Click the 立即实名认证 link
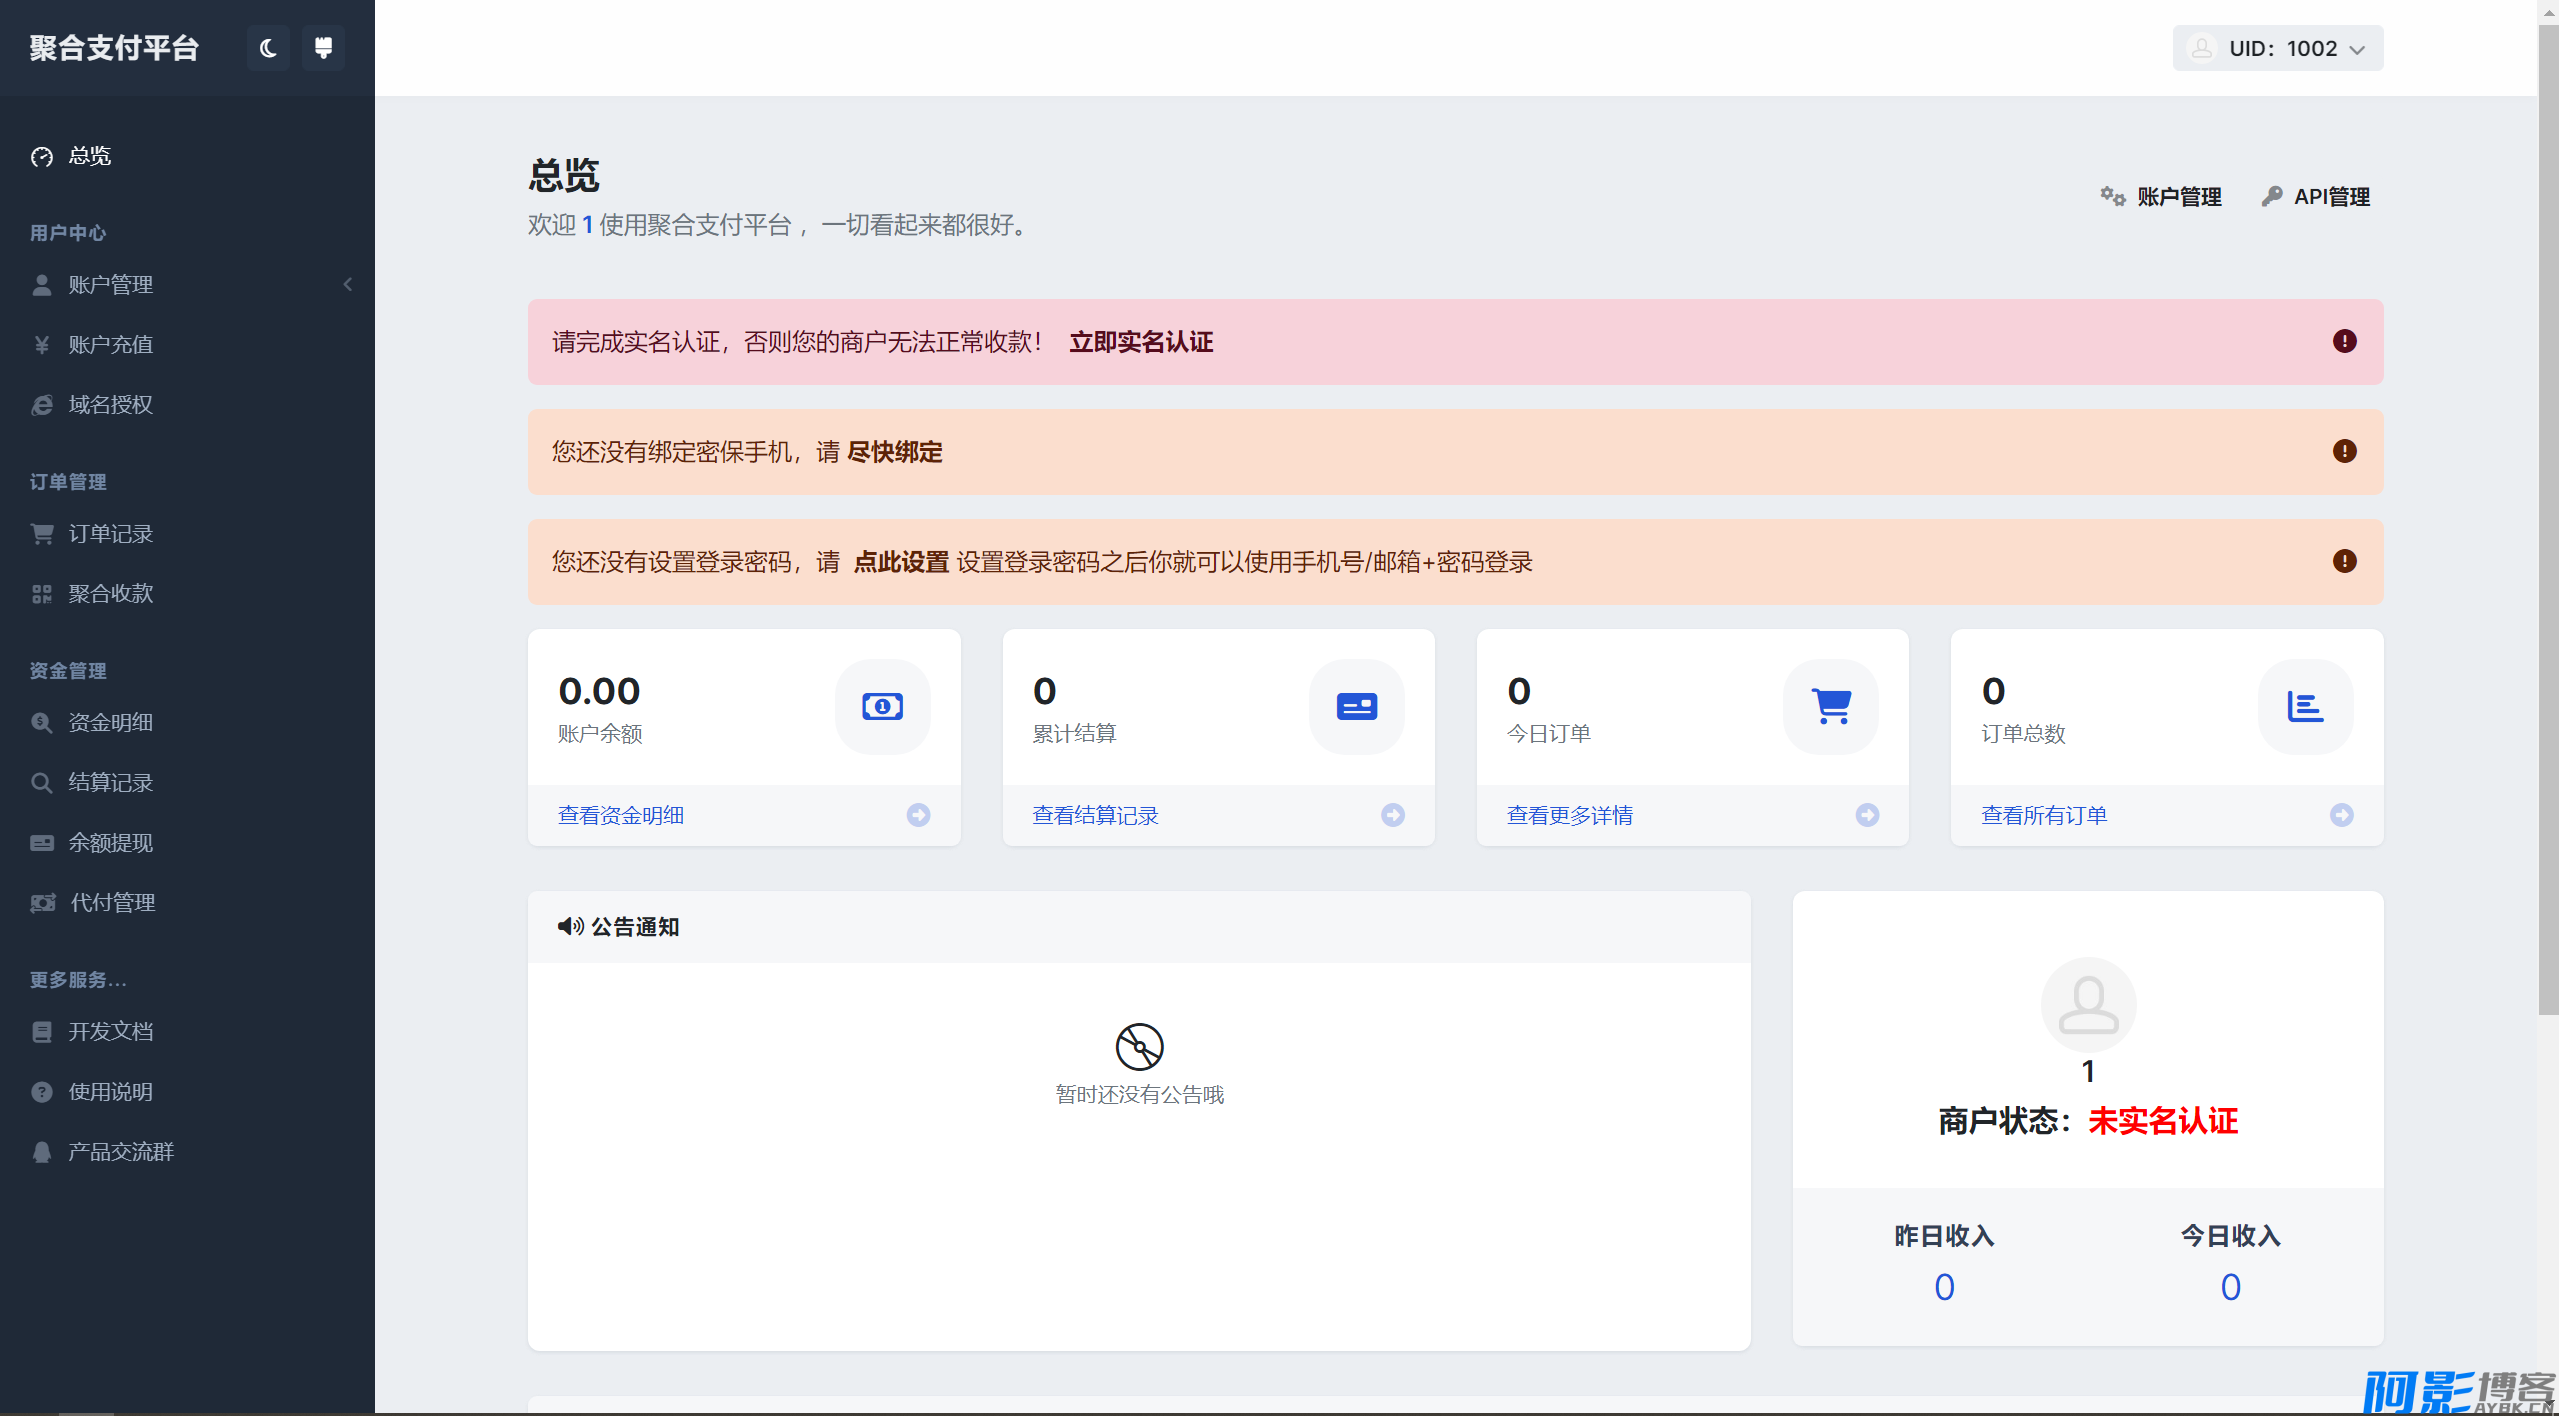The width and height of the screenshot is (2559, 1416). click(x=1141, y=342)
